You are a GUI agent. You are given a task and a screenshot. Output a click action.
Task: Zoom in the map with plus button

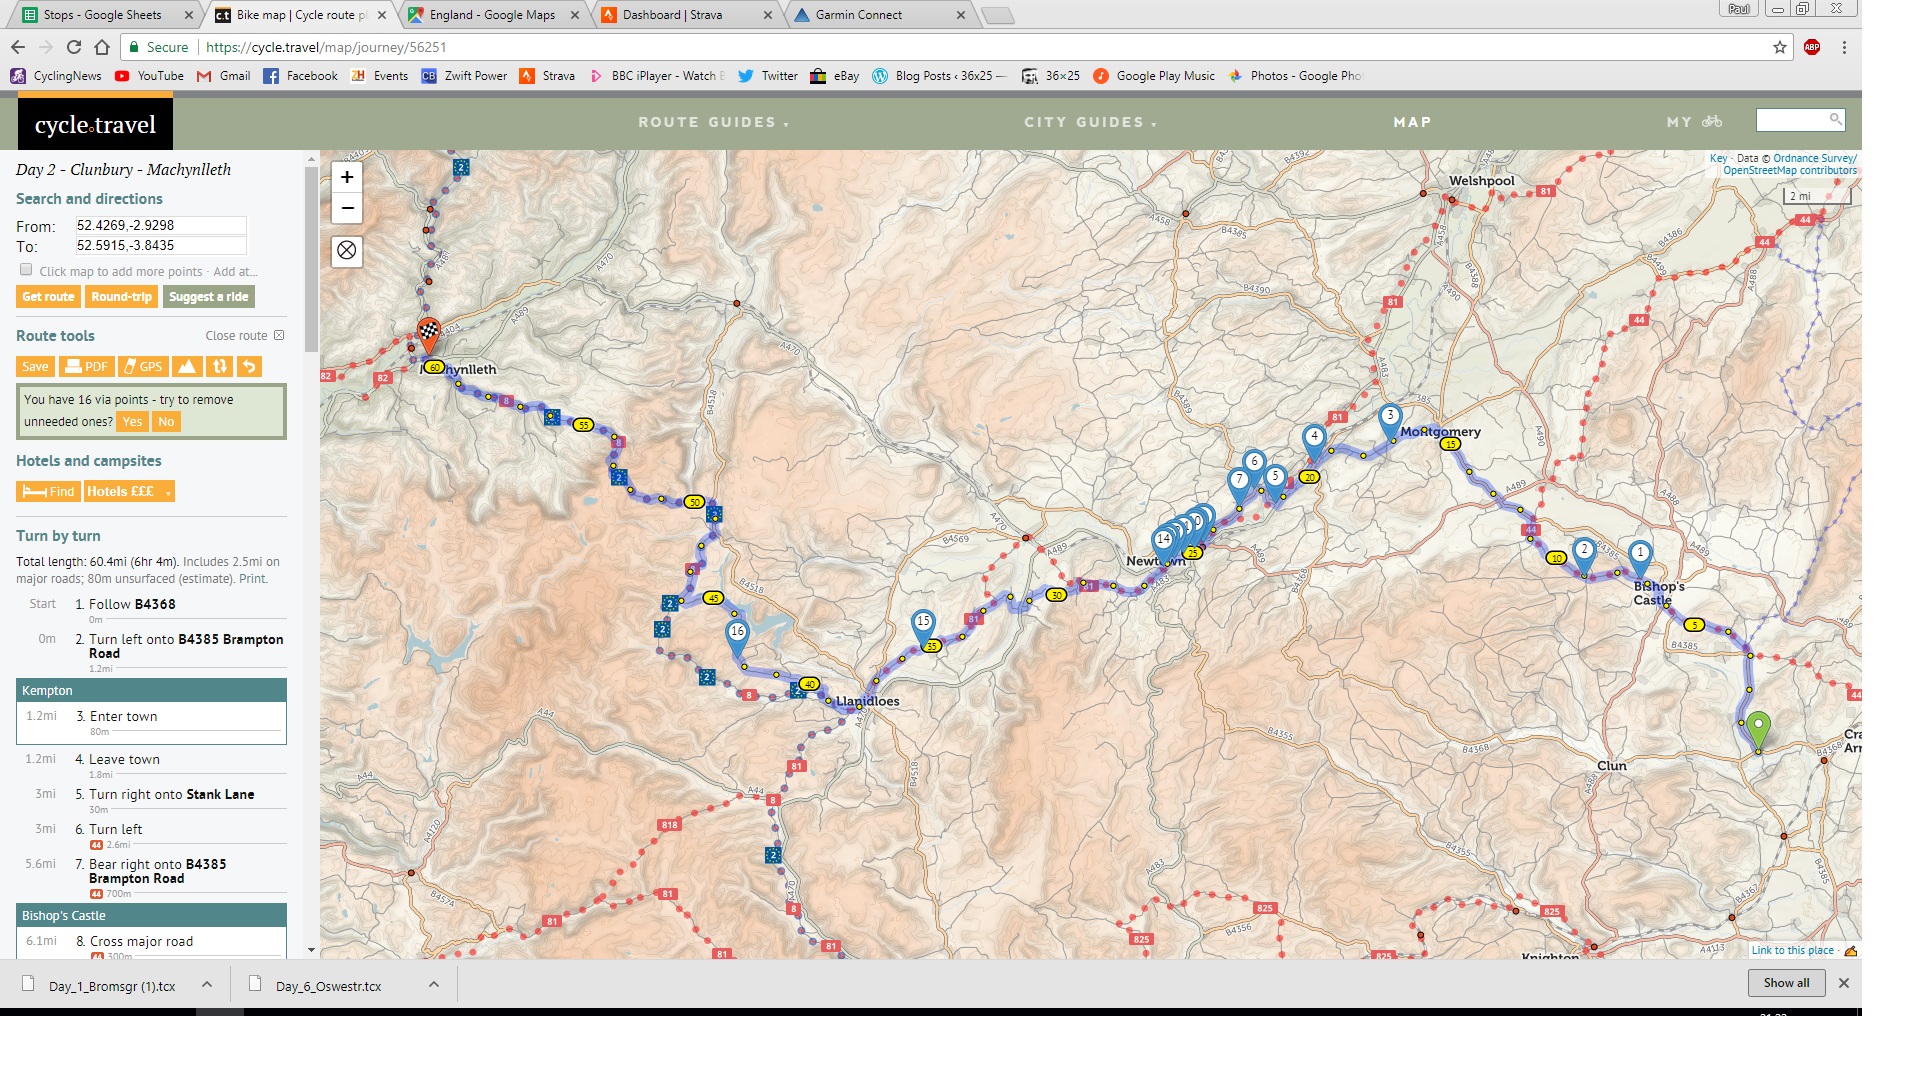coord(347,177)
